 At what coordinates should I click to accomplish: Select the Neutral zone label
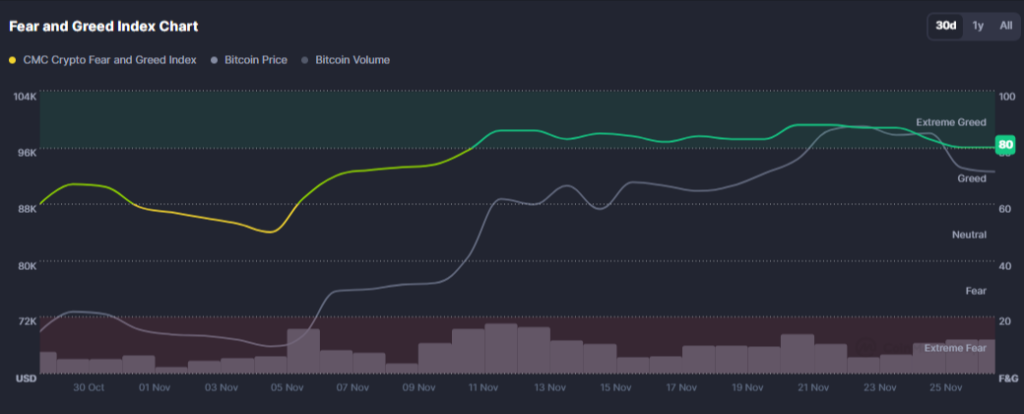pyautogui.click(x=969, y=234)
